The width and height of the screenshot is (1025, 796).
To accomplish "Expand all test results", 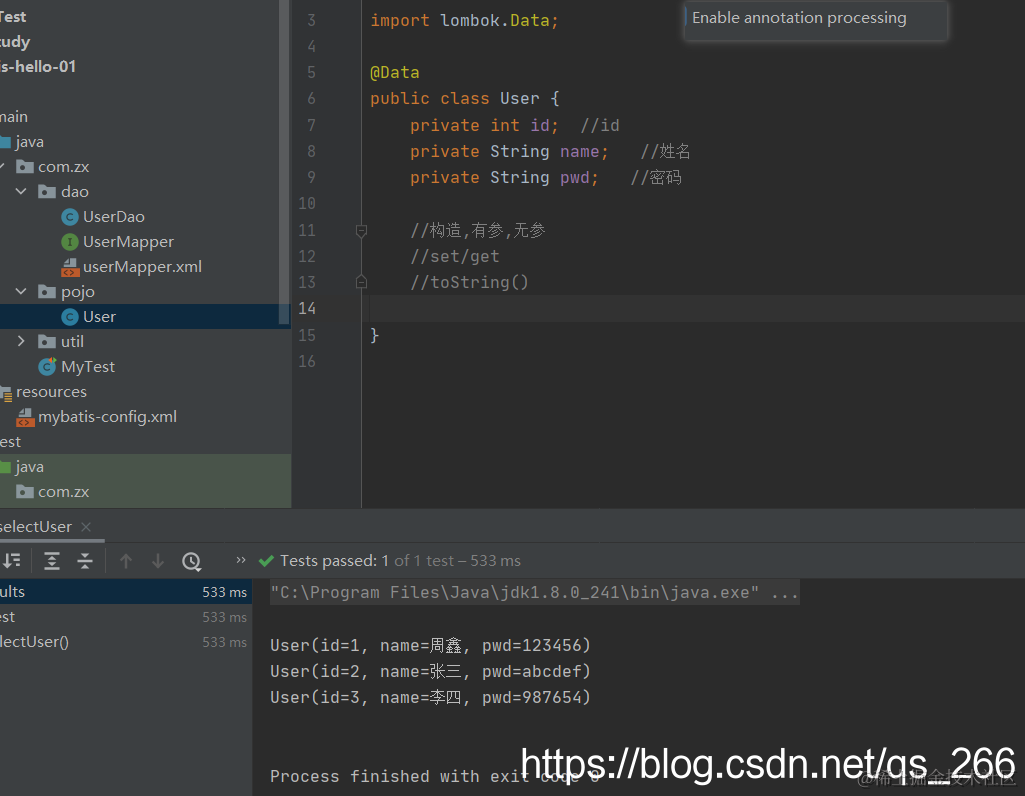I will point(52,561).
